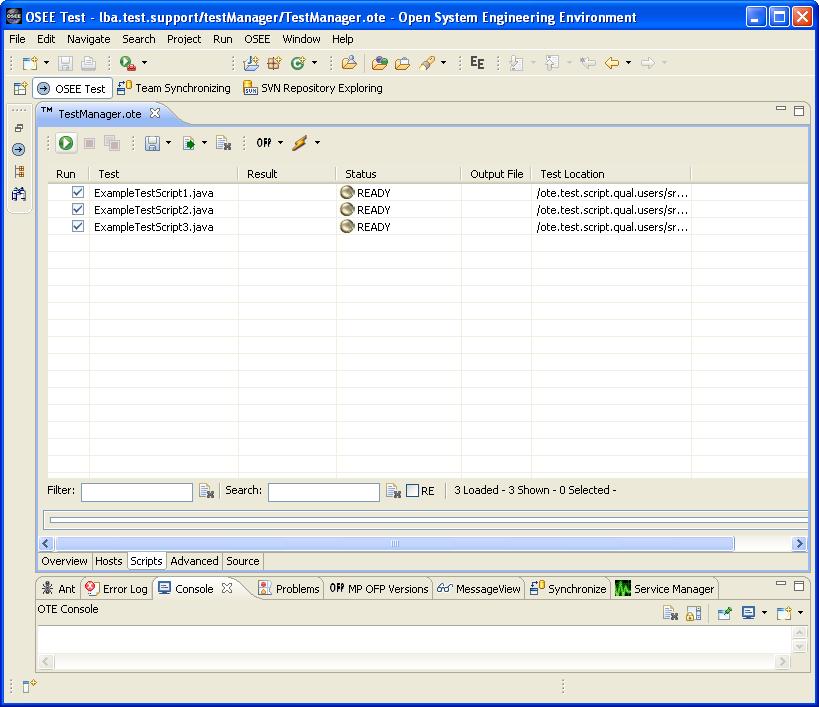The image size is (819, 707).
Task: Uncheck the Run box for ExampleTestScript2.java
Action: pyautogui.click(x=78, y=210)
